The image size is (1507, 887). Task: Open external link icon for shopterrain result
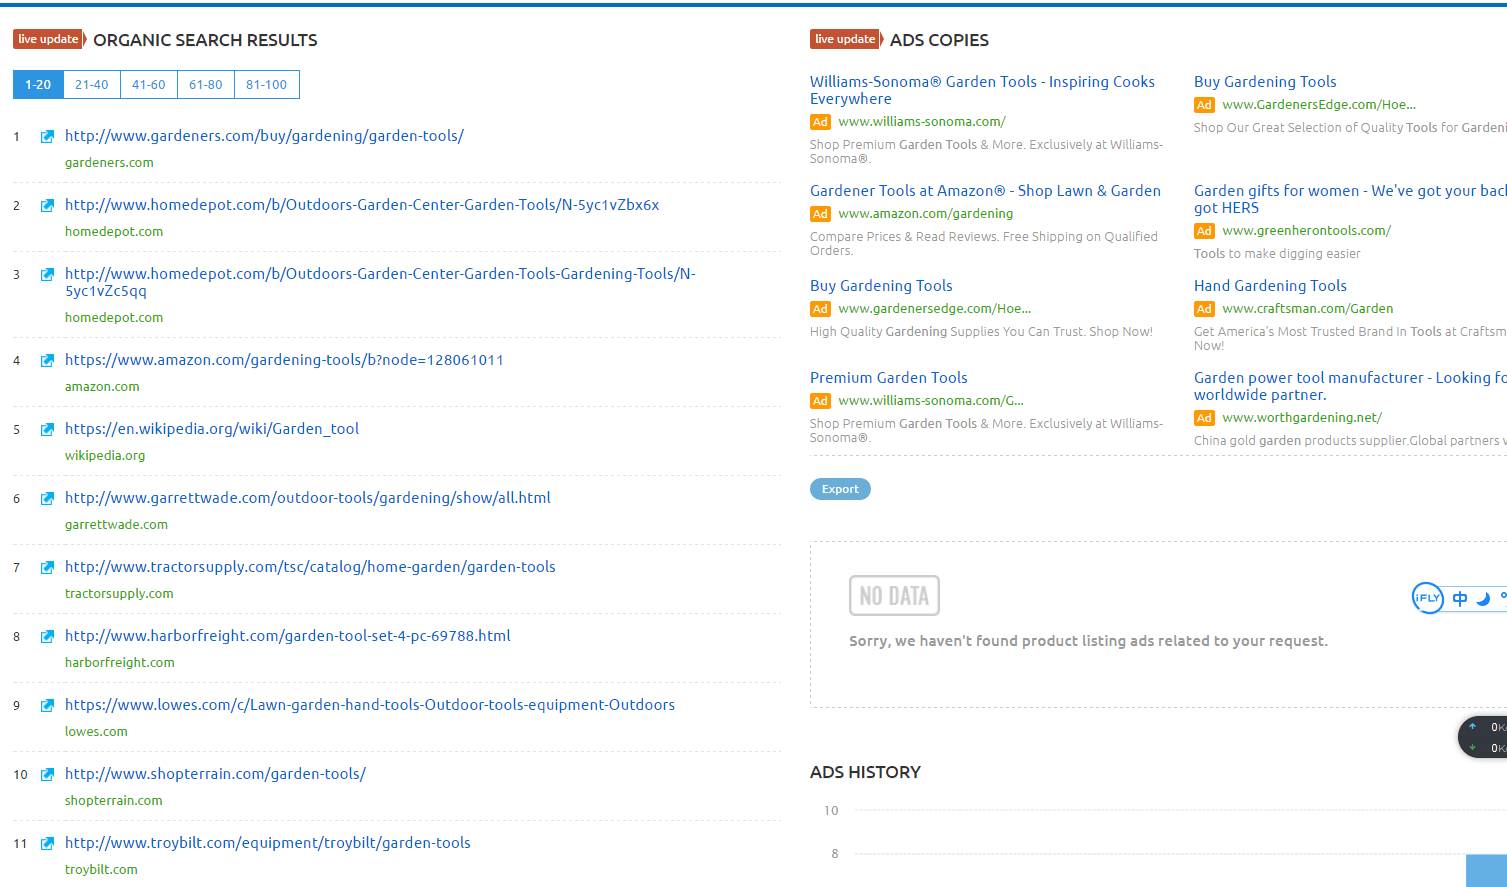[x=47, y=774]
